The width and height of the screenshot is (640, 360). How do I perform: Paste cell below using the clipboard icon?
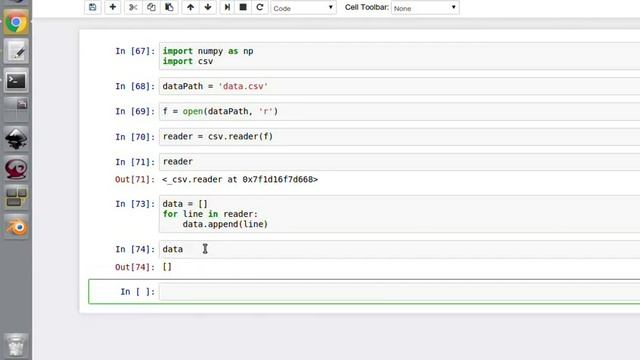[x=169, y=7]
